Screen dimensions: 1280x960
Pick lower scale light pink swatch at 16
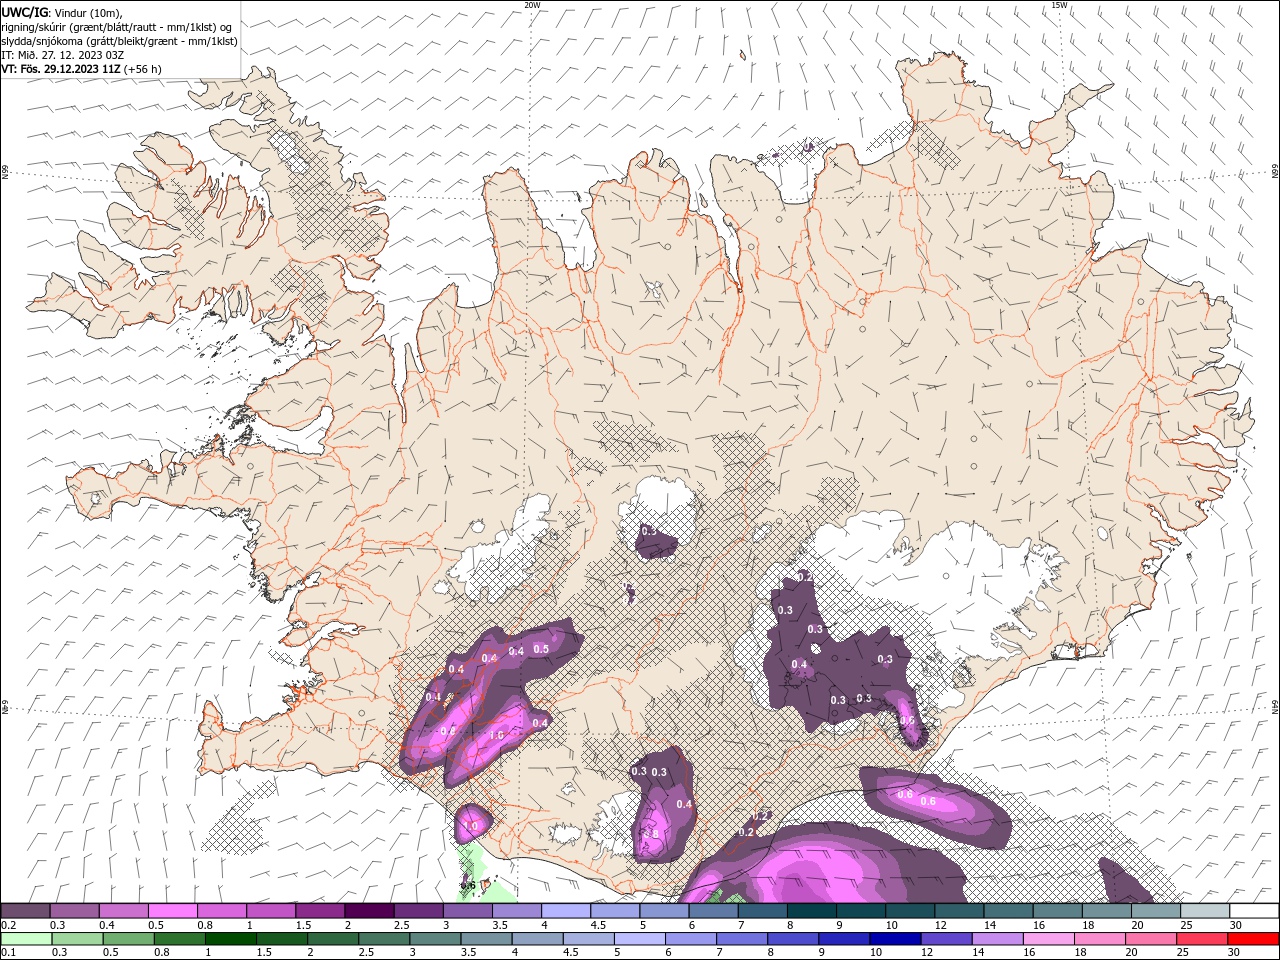tap(1048, 939)
